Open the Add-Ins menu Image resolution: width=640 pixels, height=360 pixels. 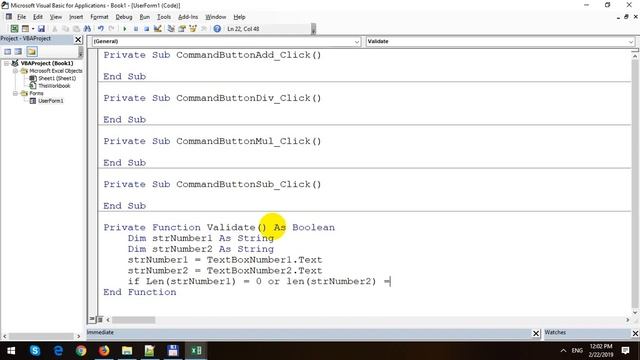188,17
